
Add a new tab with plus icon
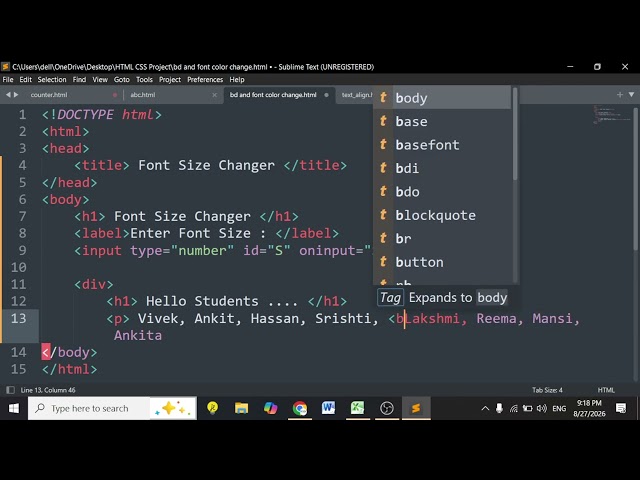[620, 95]
